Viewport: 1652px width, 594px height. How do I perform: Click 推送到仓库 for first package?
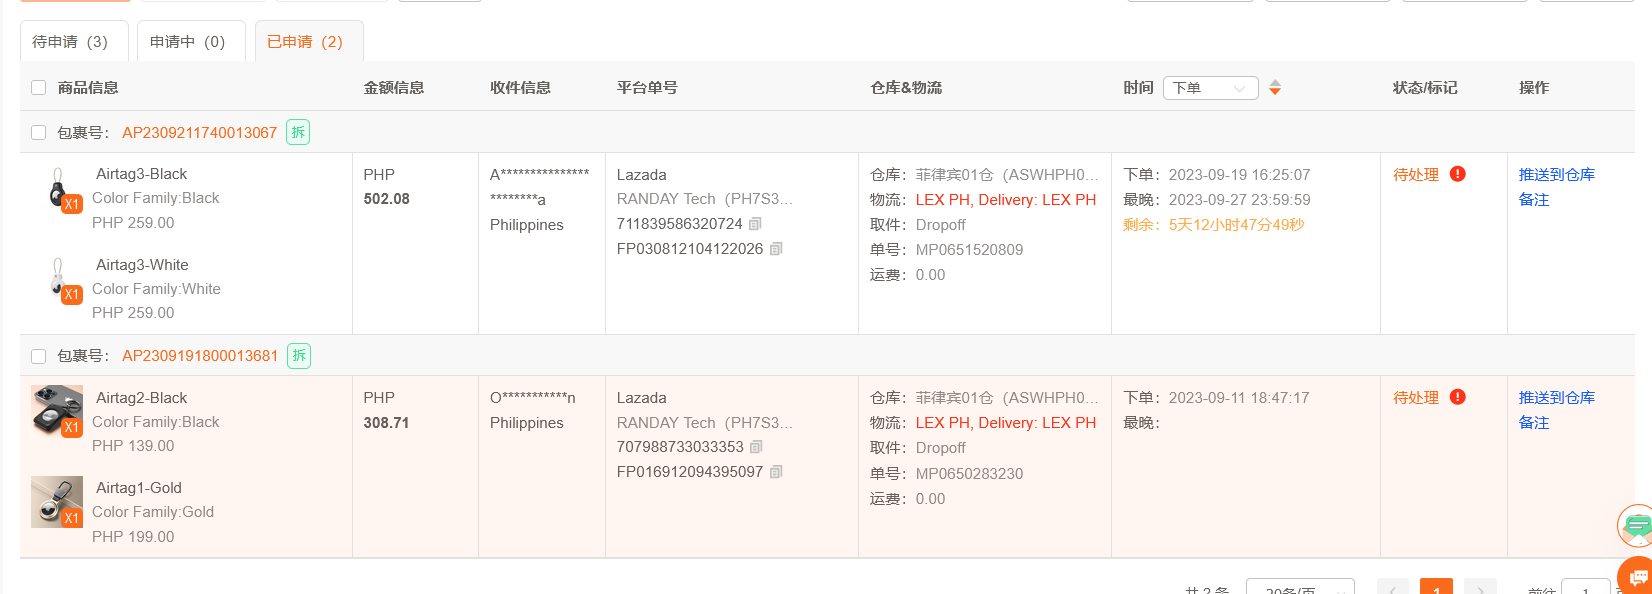tap(1556, 174)
